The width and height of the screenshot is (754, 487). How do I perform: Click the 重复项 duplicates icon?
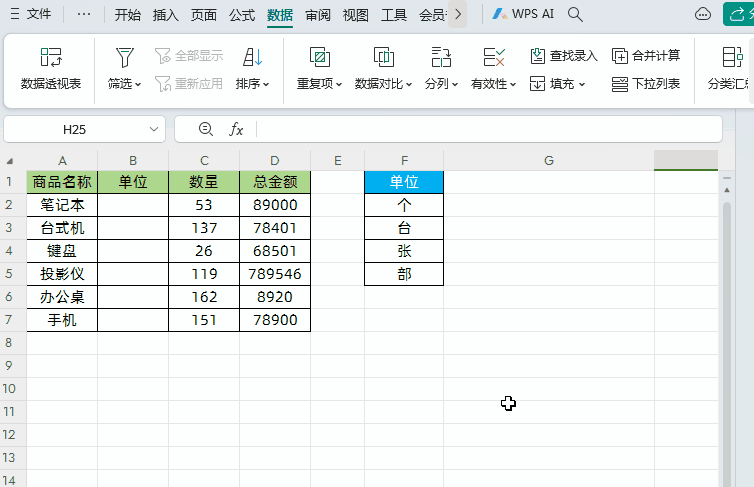click(x=320, y=57)
